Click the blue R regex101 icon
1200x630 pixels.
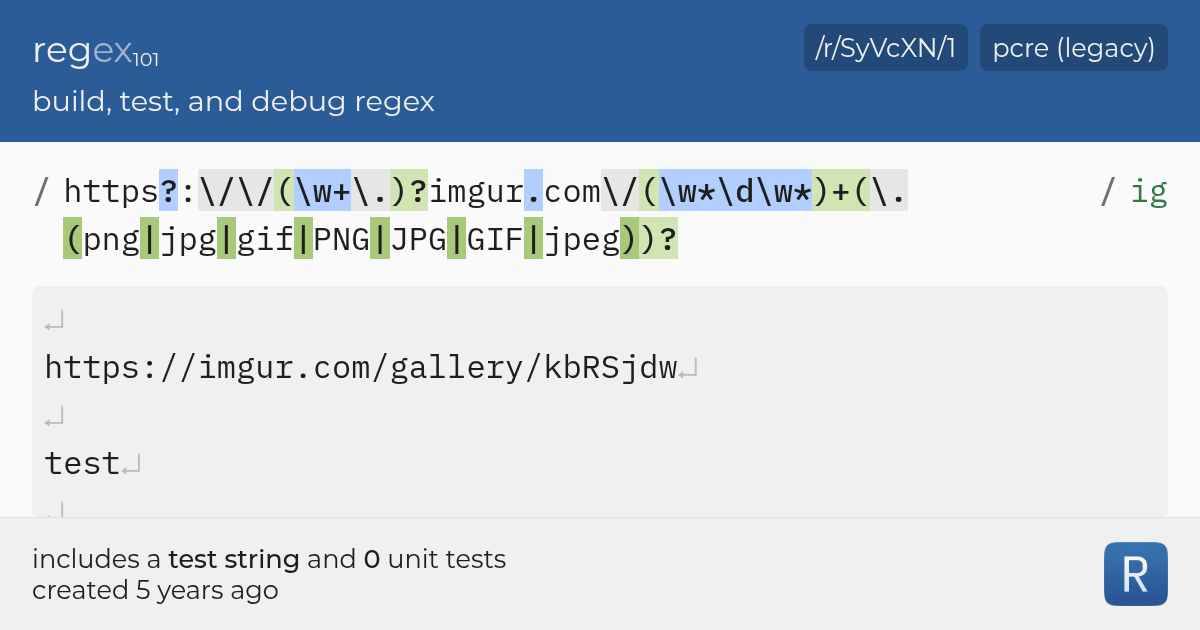pyautogui.click(x=1135, y=574)
